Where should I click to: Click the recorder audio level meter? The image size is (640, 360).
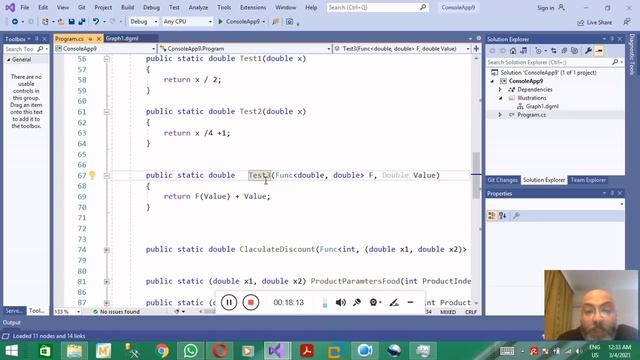[325, 302]
